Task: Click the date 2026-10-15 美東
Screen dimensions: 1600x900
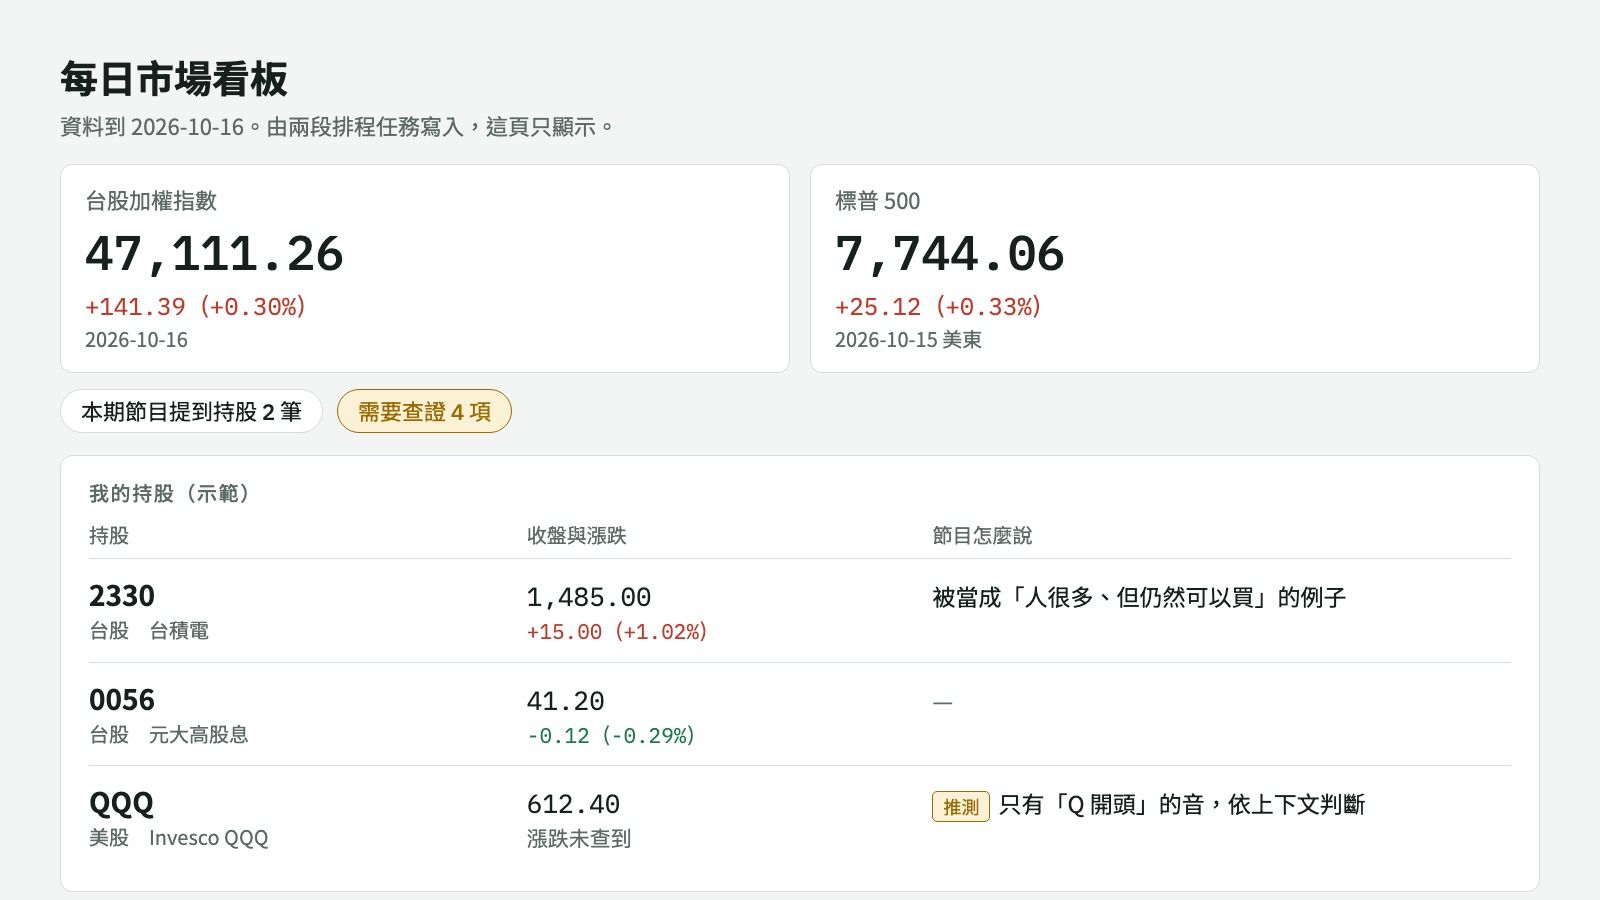Action: (908, 340)
